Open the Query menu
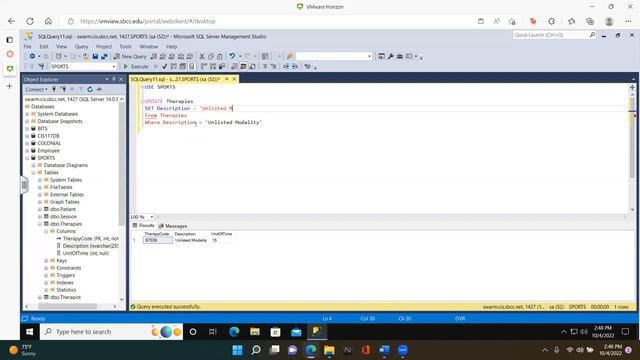The image size is (640, 360). point(81,47)
